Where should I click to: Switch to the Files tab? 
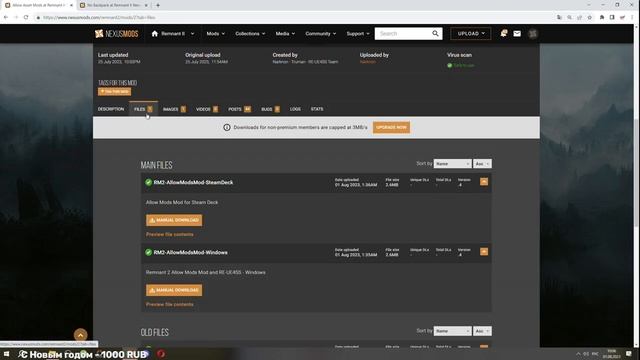(x=143, y=109)
